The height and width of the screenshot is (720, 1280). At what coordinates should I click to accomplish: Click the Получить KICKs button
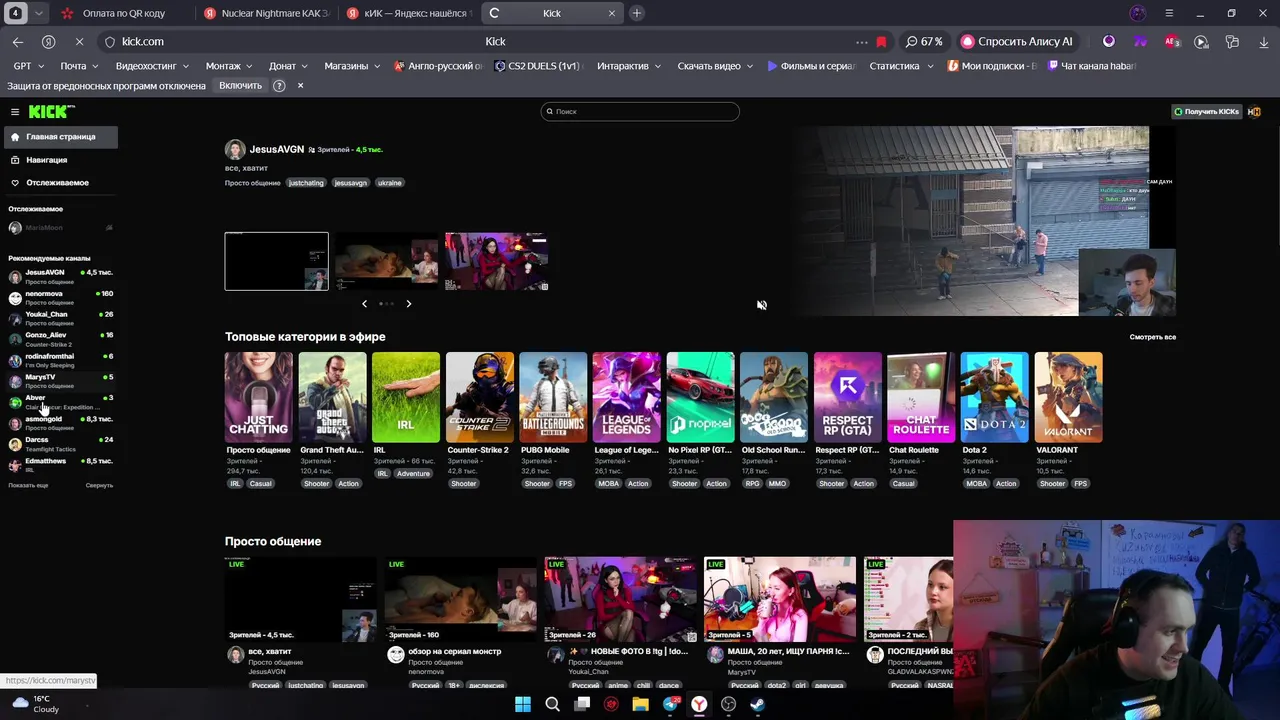click(1206, 111)
